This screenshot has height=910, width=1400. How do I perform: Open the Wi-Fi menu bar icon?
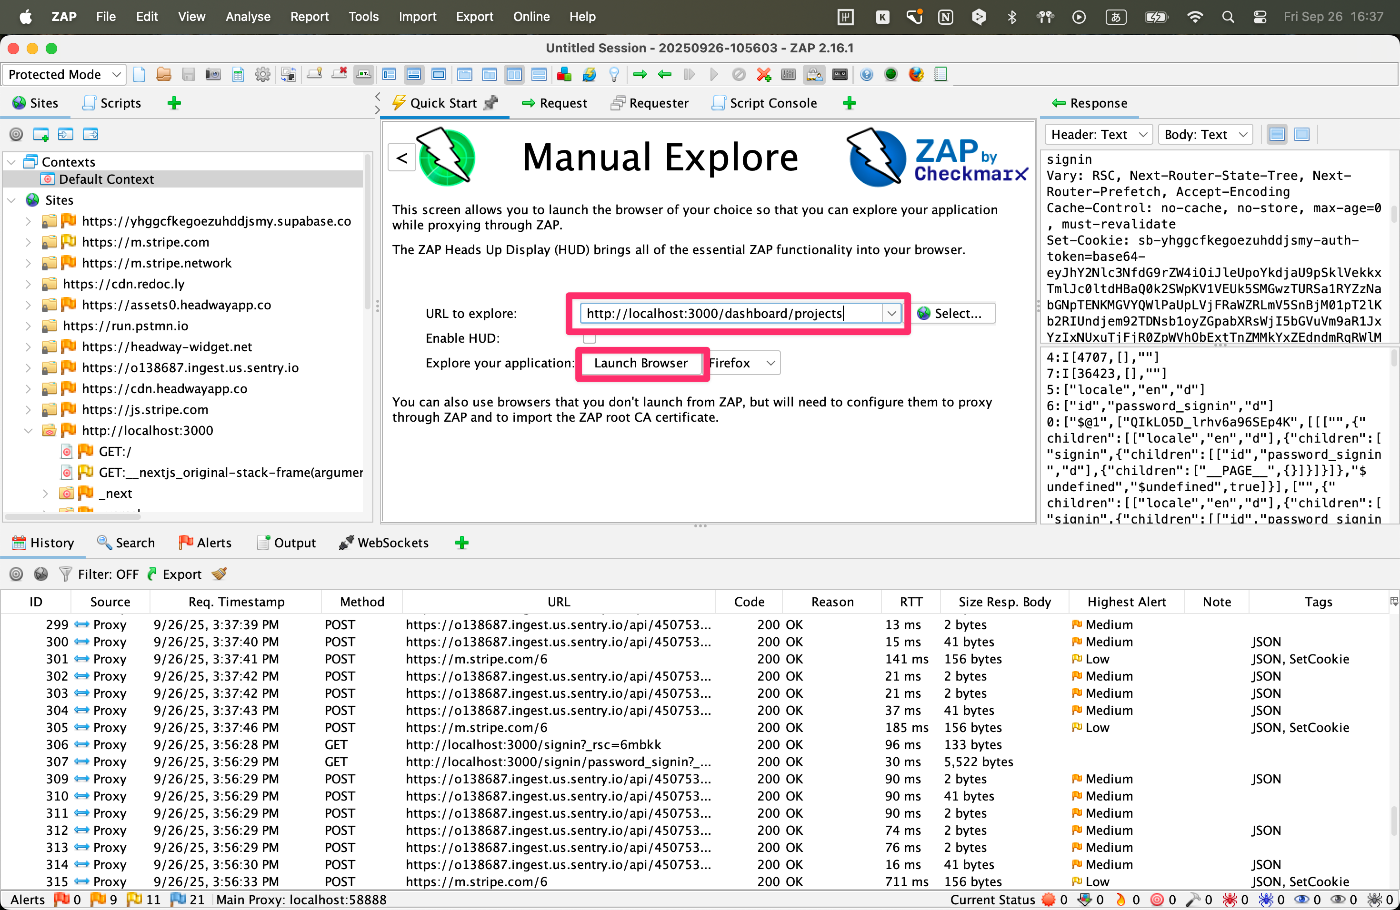(1195, 16)
